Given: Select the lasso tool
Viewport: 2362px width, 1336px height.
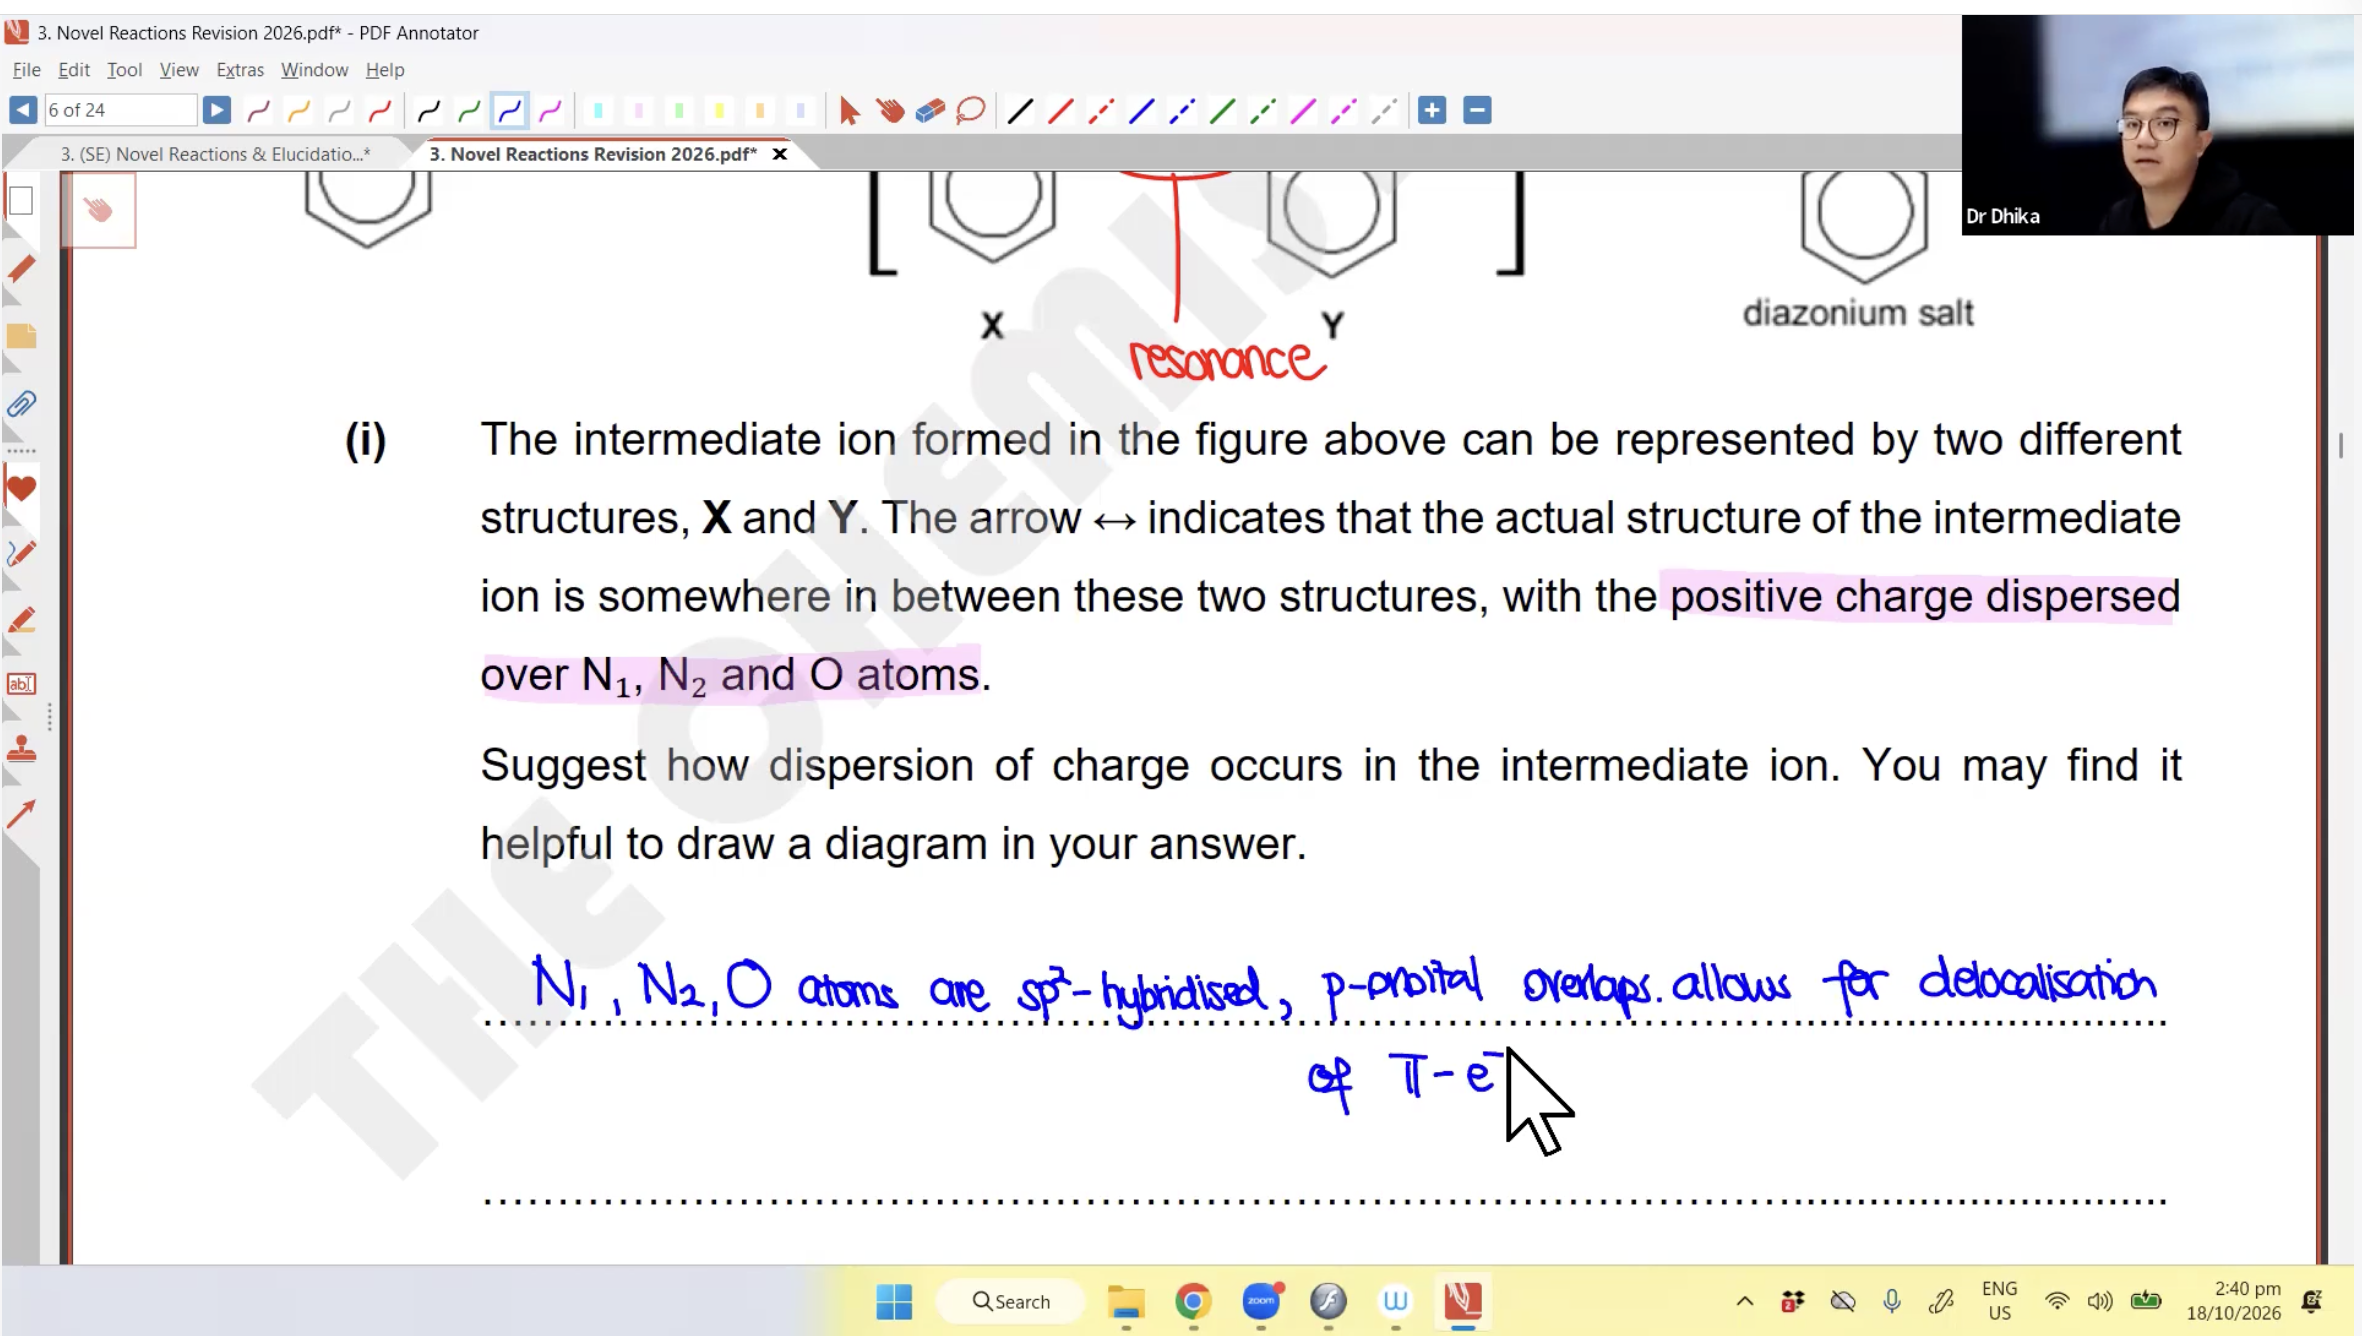Looking at the screenshot, I should coord(970,110).
